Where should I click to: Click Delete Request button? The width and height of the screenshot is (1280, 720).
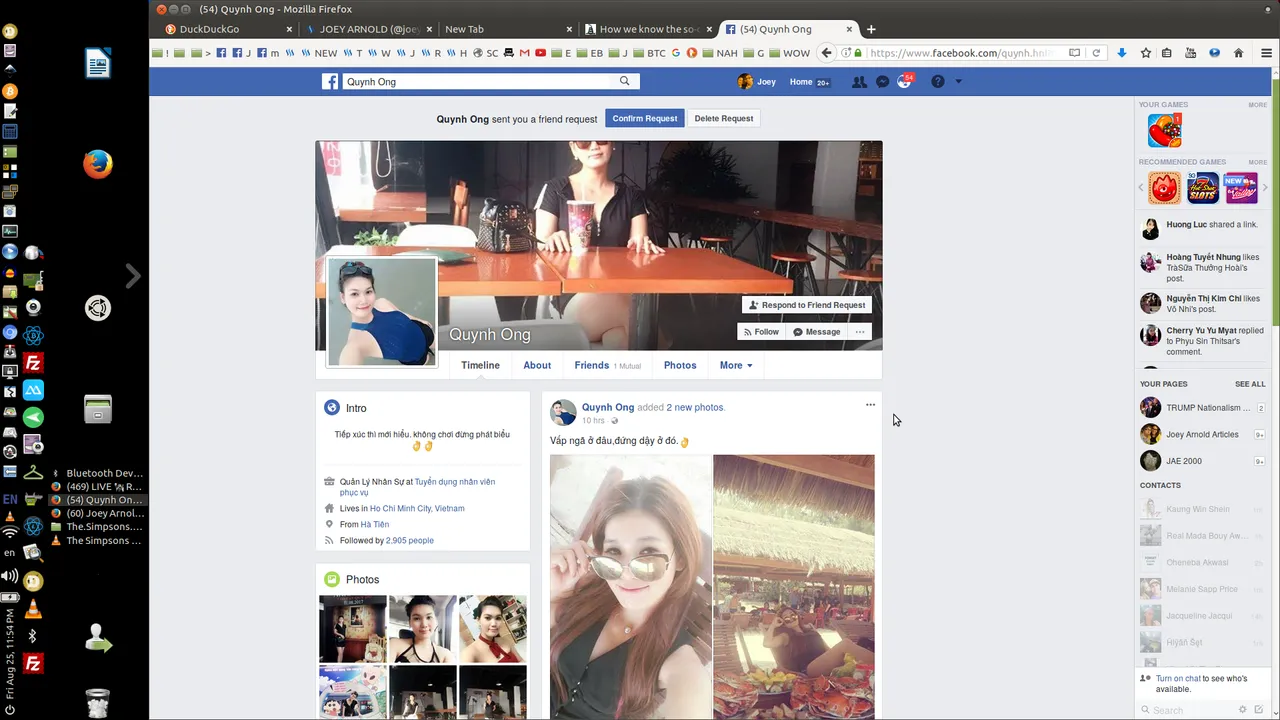pos(724,118)
